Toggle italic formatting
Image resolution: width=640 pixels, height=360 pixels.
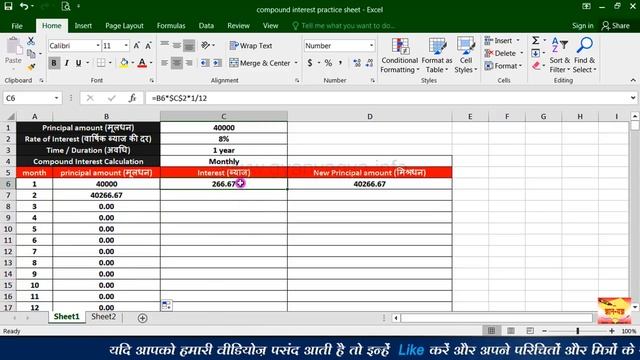(66, 63)
